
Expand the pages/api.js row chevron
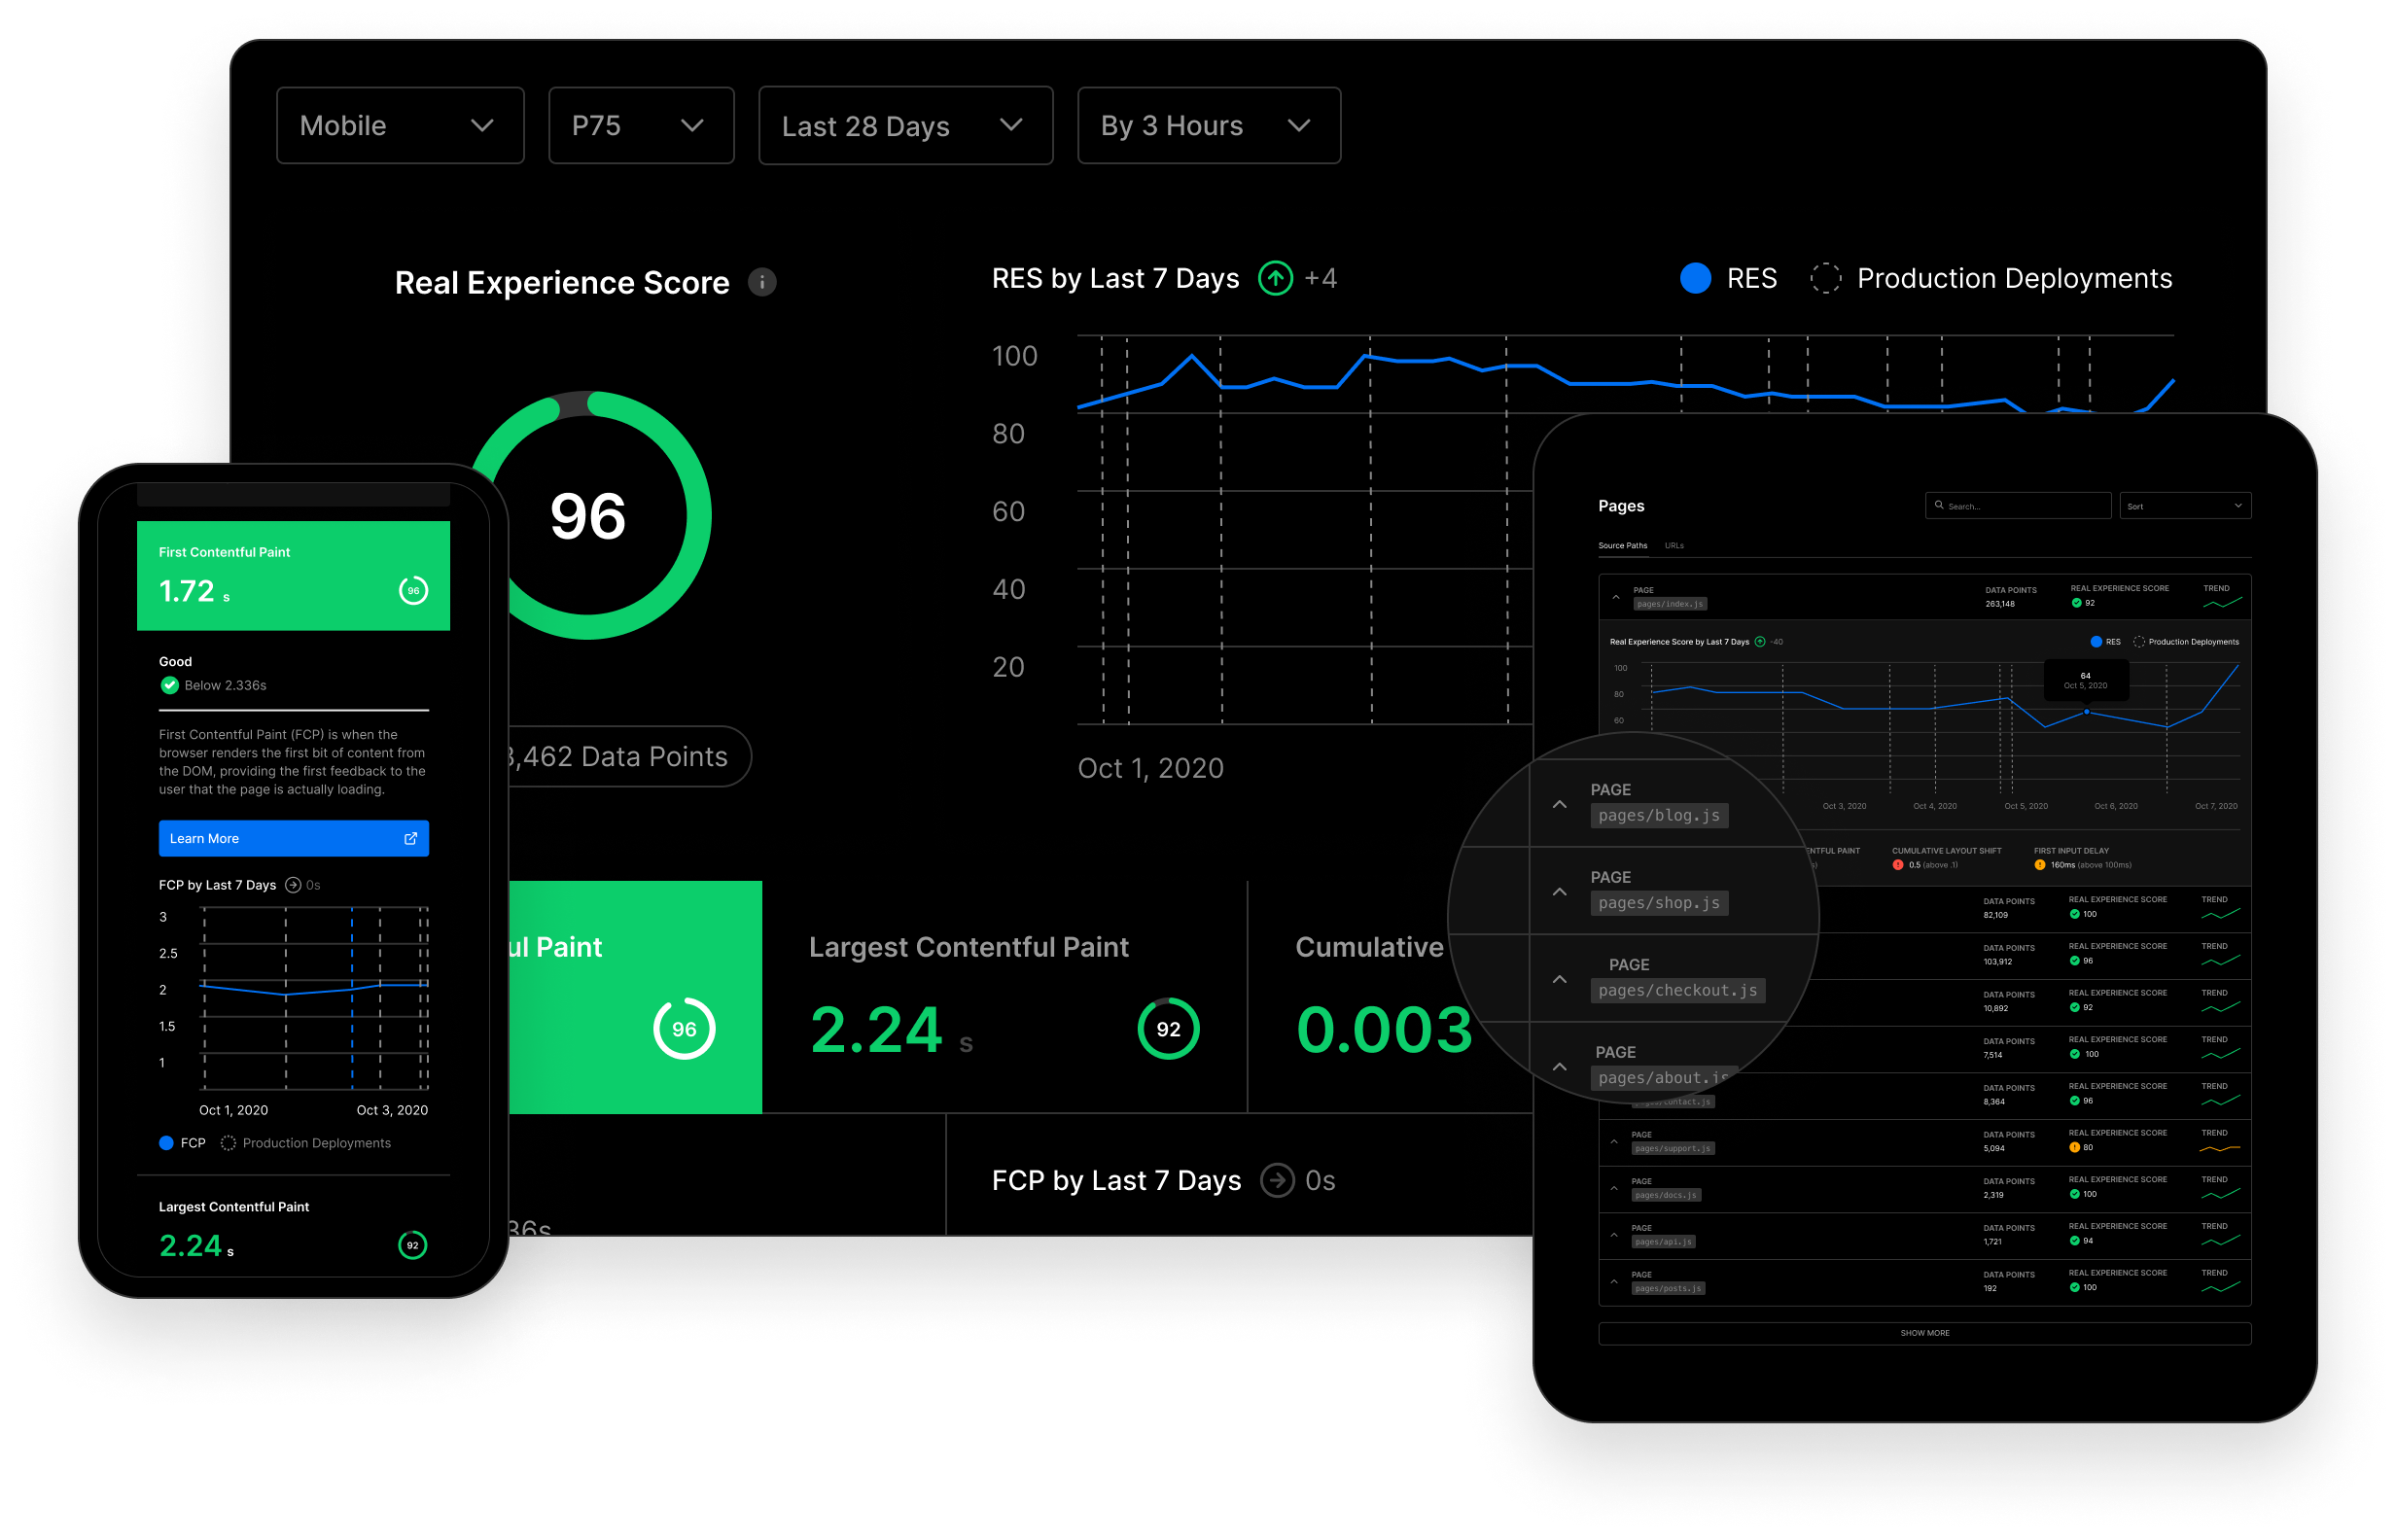click(x=1613, y=1235)
